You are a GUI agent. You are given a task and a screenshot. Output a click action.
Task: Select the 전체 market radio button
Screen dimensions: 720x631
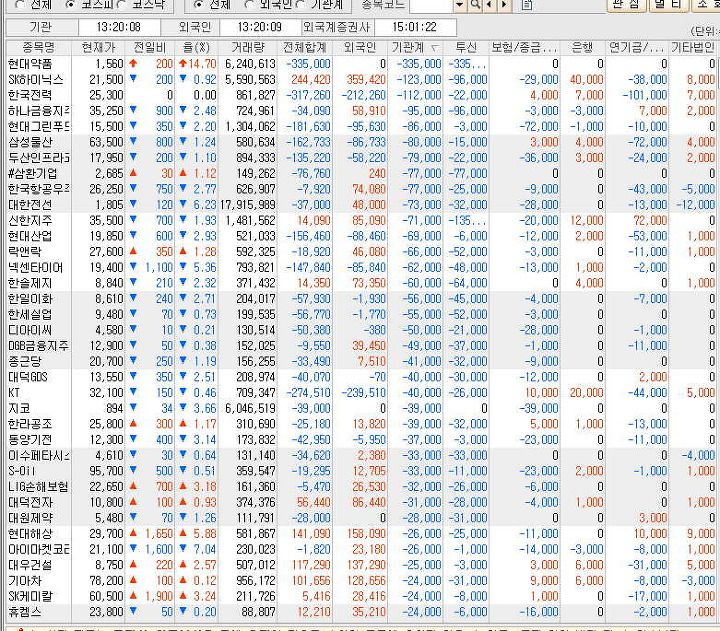tap(20, 5)
